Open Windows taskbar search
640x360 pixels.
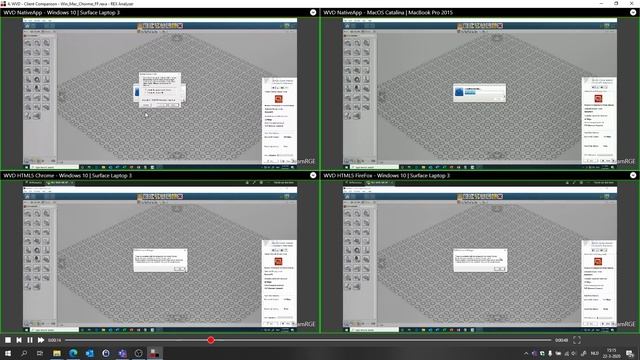[24, 353]
